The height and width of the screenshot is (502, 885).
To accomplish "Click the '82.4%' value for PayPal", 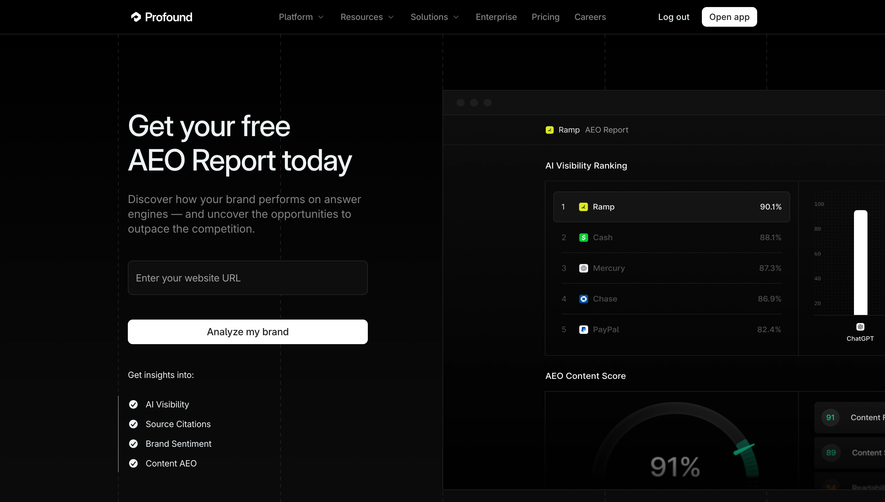I will (769, 330).
